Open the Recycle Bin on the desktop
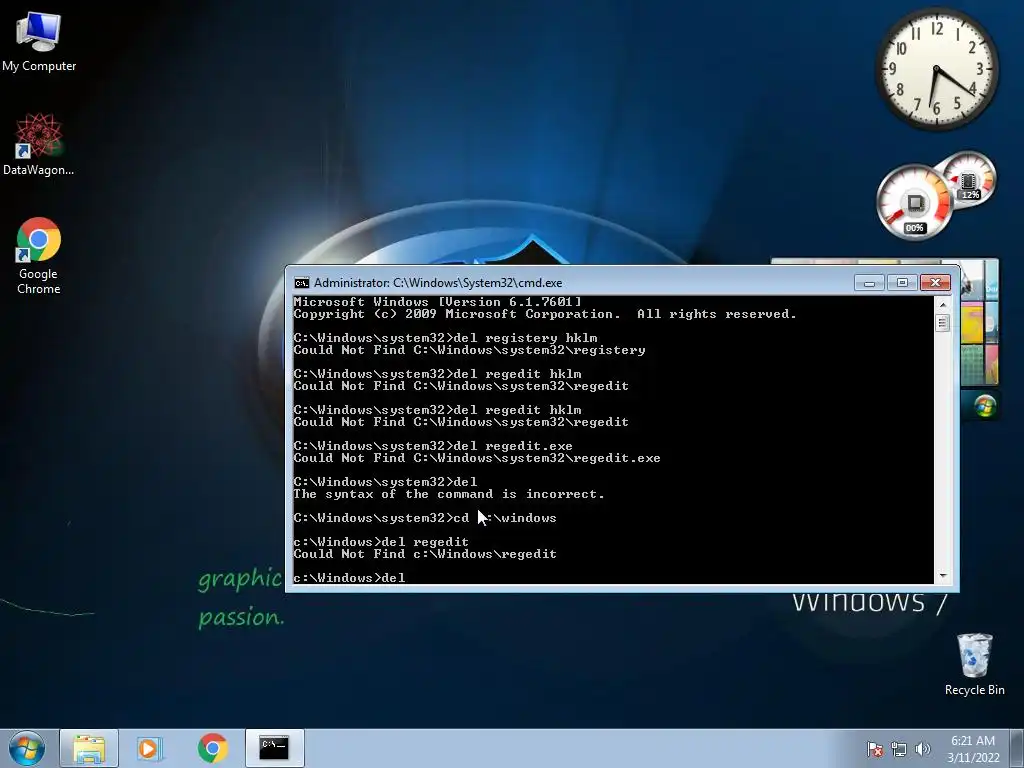The image size is (1024, 768). 974,664
